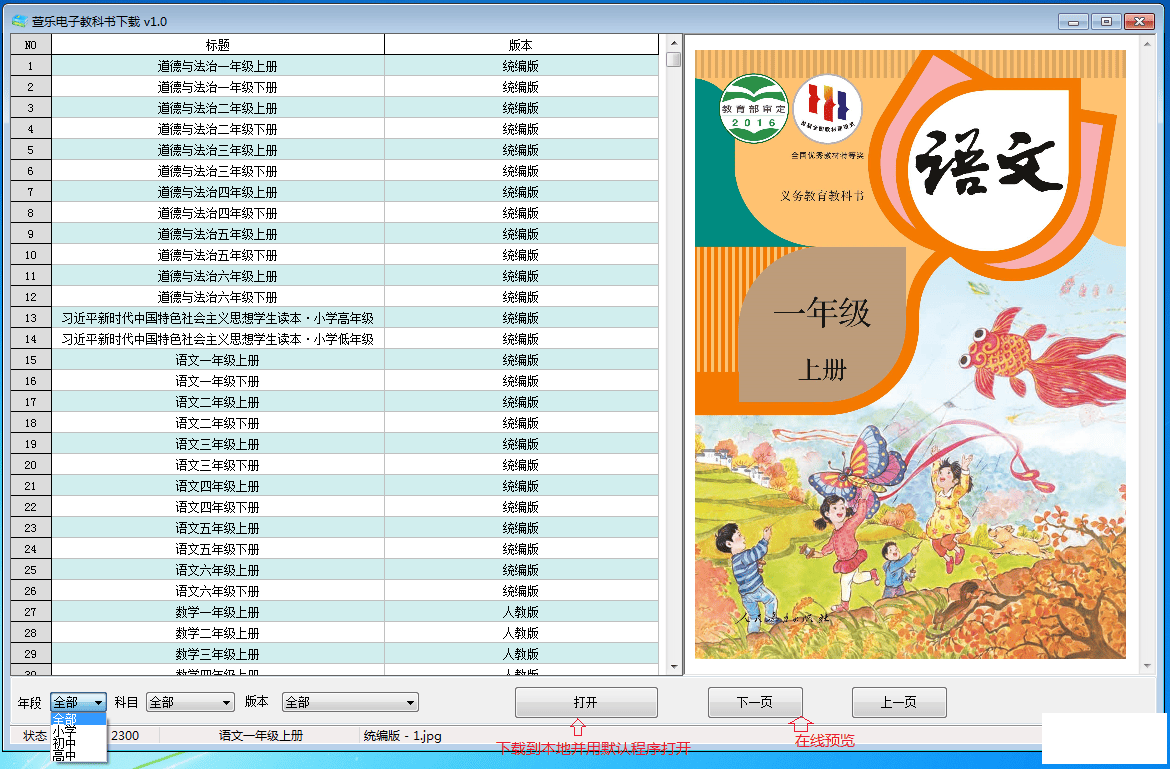Go to previous page with 上一页
This screenshot has width=1170, height=769.
[899, 702]
